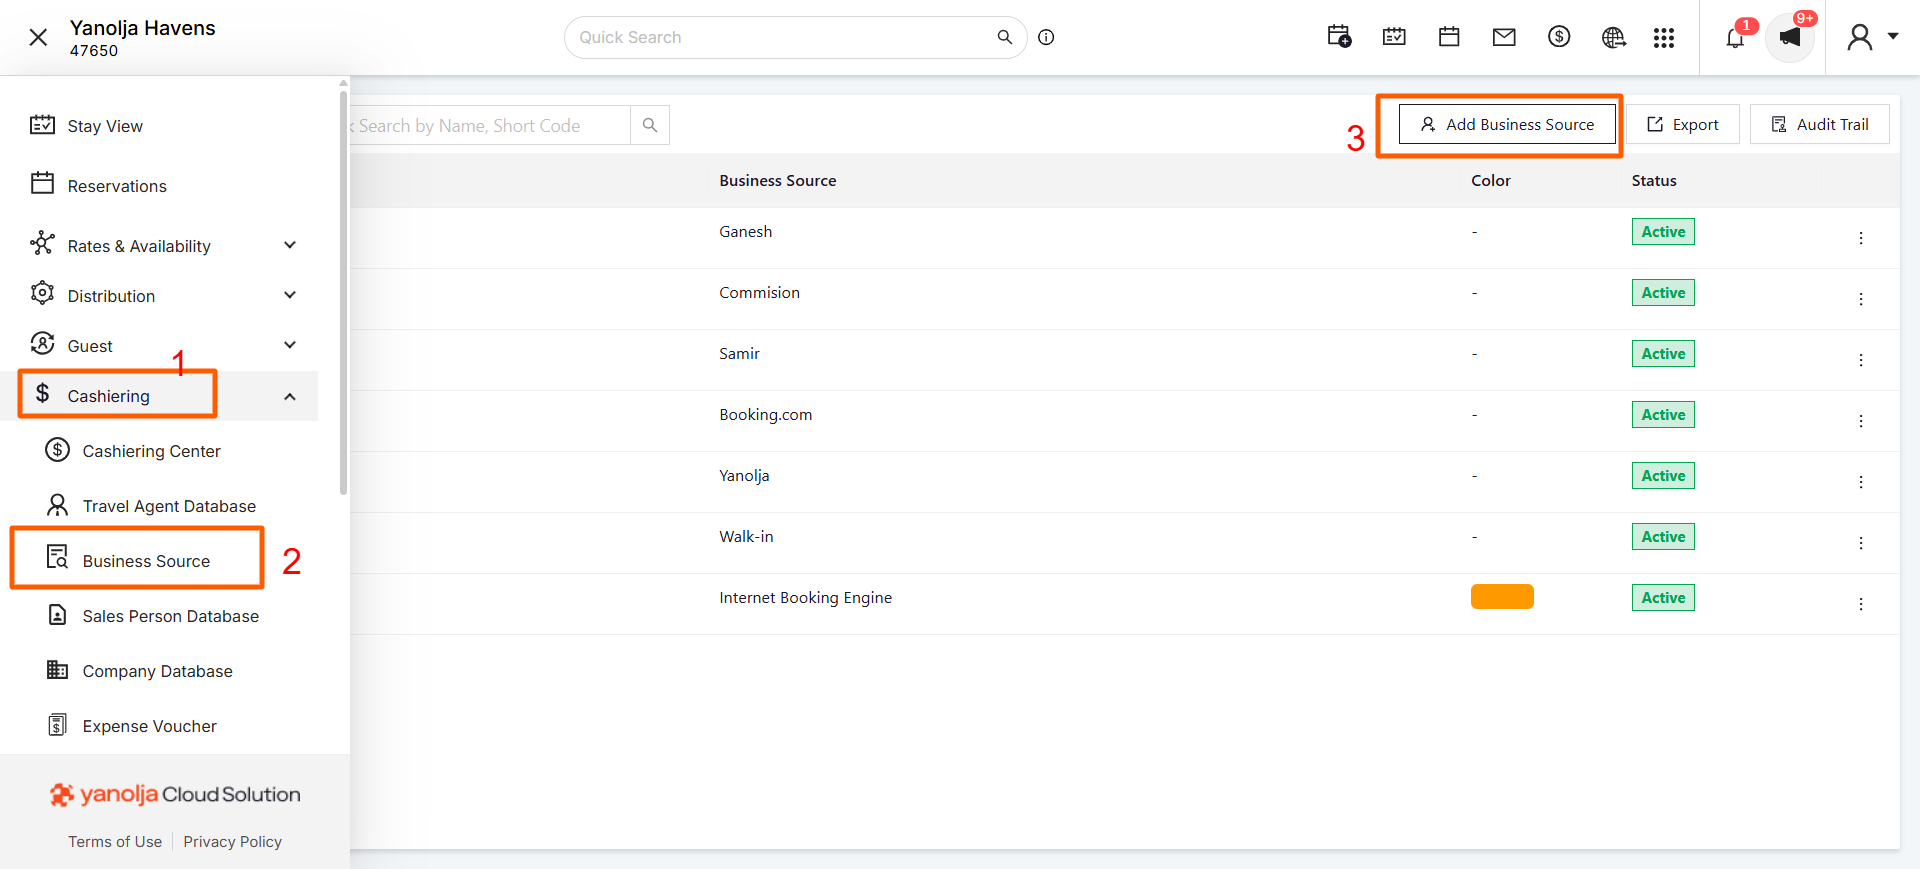Expand the Guest chevron
The height and width of the screenshot is (869, 1920).
click(290, 345)
